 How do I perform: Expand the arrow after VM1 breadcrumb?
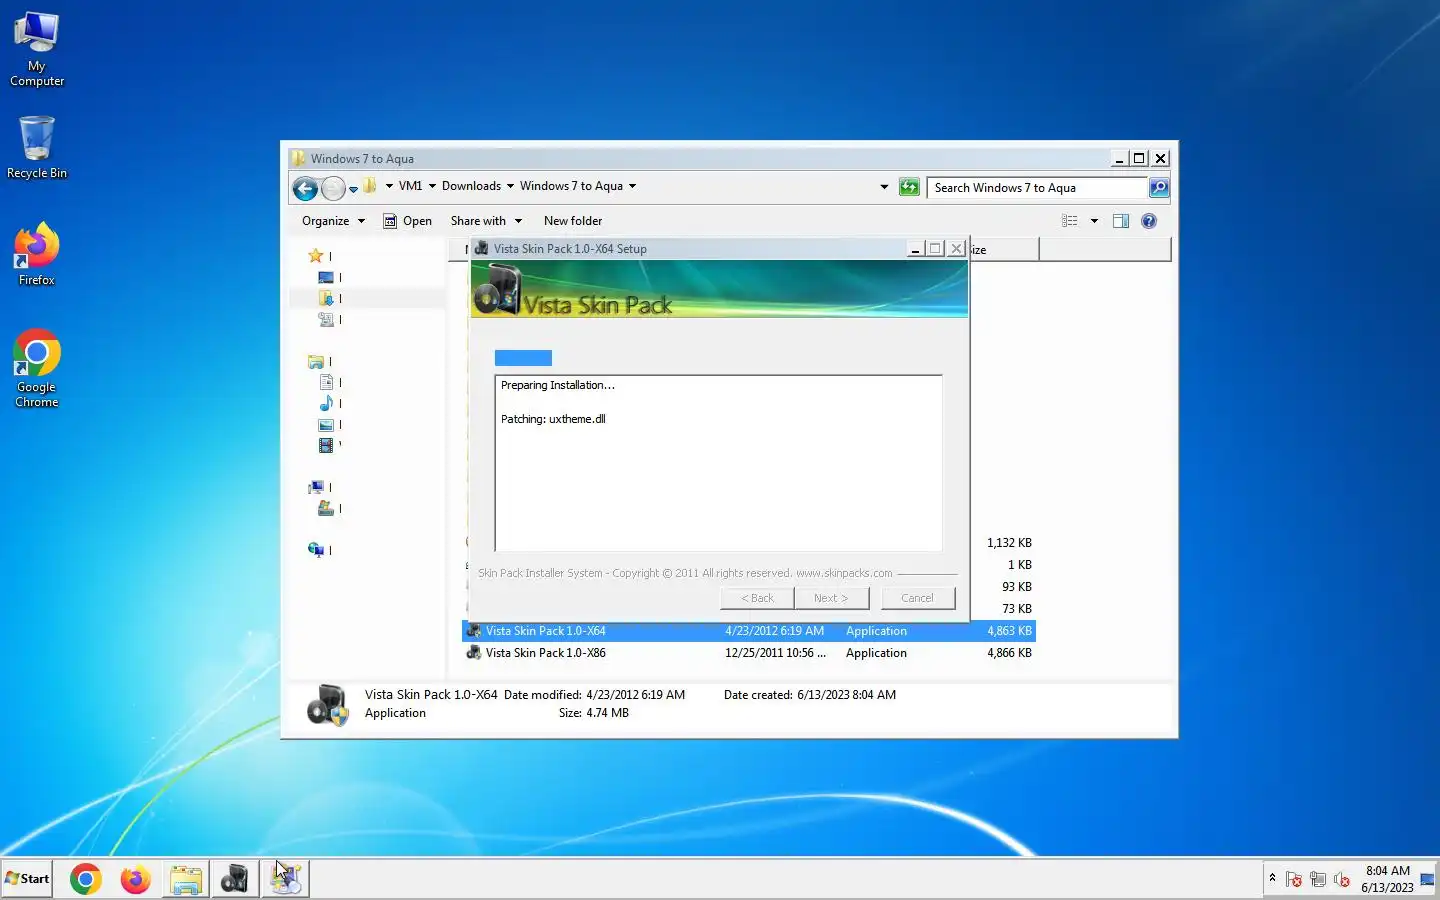pos(432,186)
